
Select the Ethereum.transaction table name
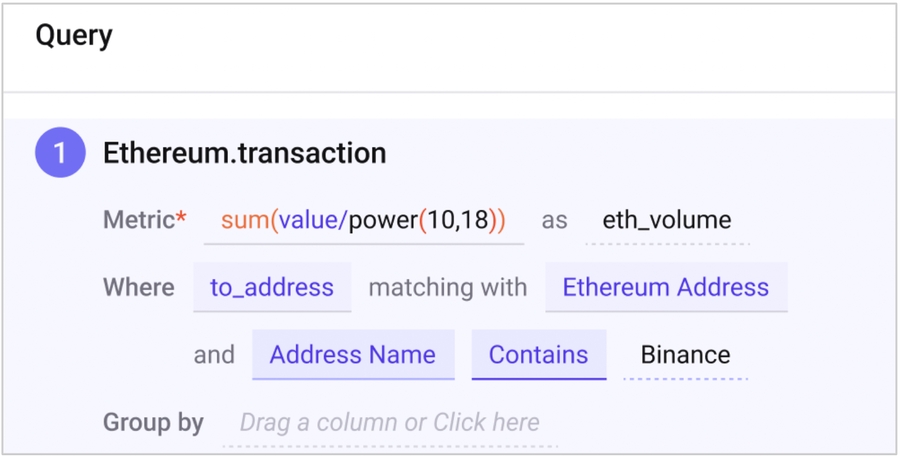[x=245, y=153]
